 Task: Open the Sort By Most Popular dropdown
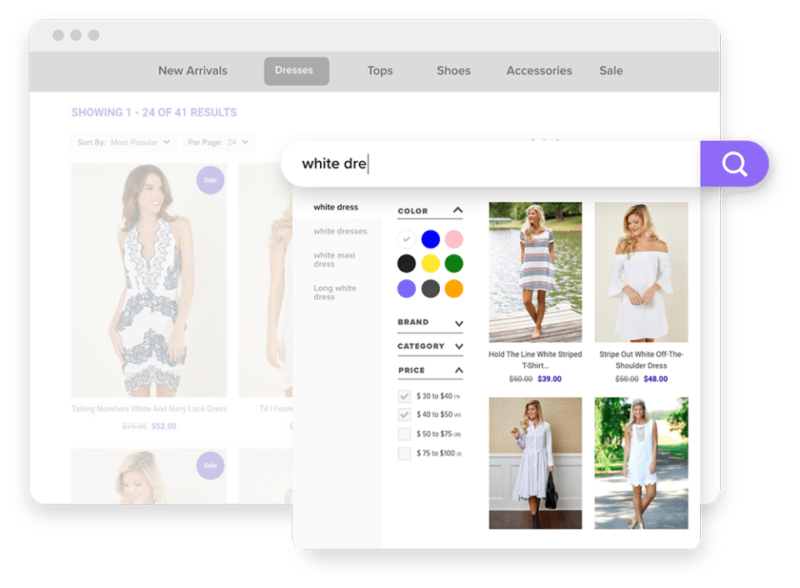pyautogui.click(x=123, y=142)
